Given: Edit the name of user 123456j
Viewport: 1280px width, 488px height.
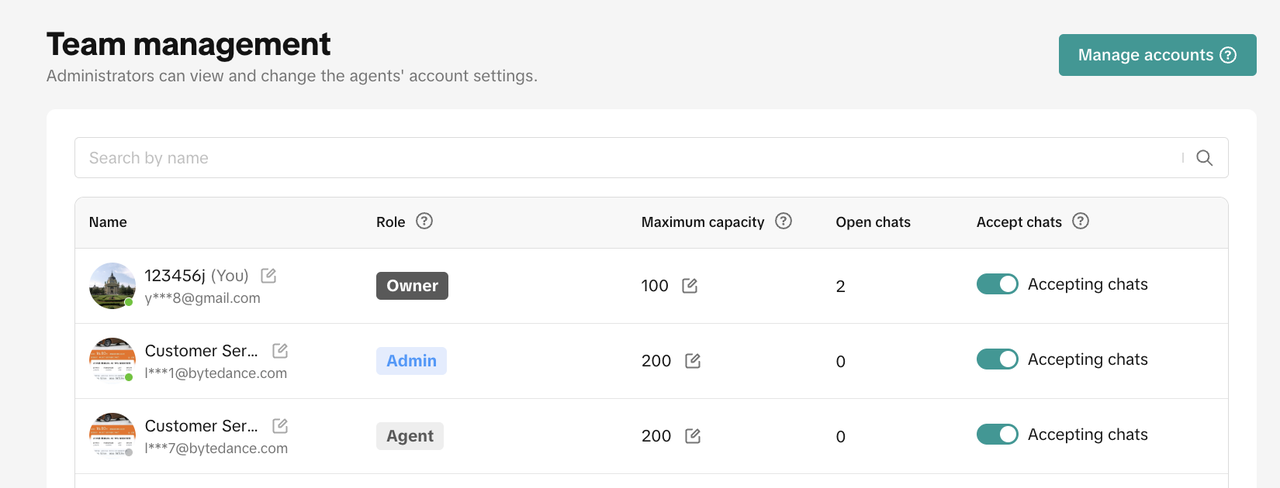Looking at the screenshot, I should click(268, 275).
